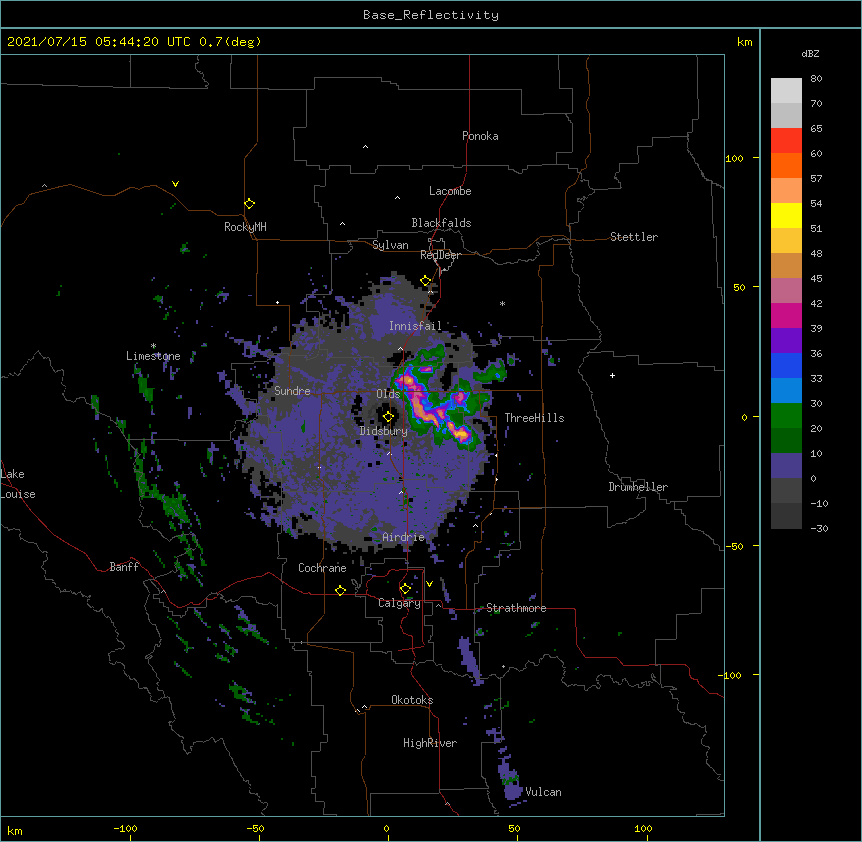862x842 pixels.
Task: Click the Didsbury town label
Action: [384, 431]
